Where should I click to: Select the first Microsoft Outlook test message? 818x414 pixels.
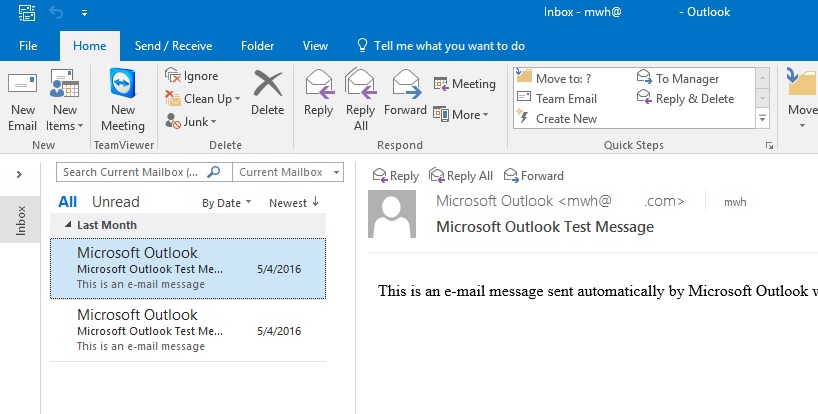pyautogui.click(x=188, y=269)
